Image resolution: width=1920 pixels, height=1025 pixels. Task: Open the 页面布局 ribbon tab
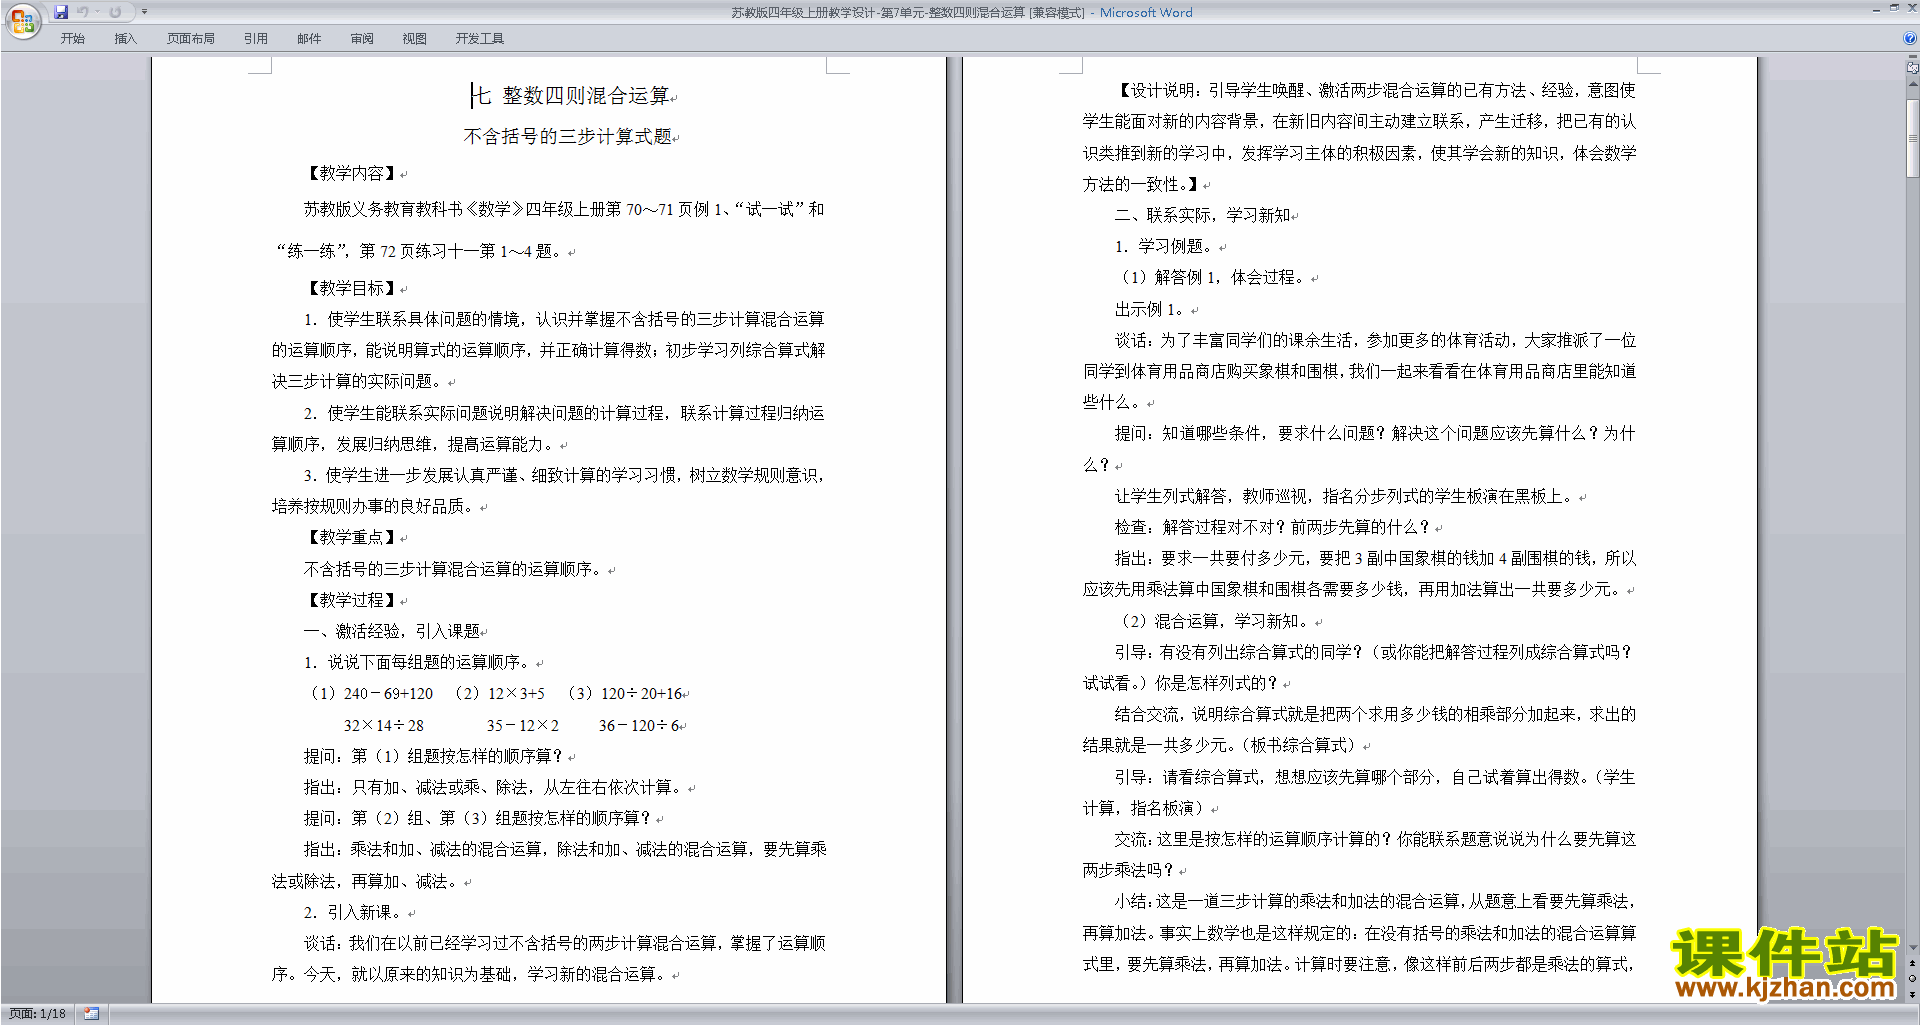coord(191,38)
